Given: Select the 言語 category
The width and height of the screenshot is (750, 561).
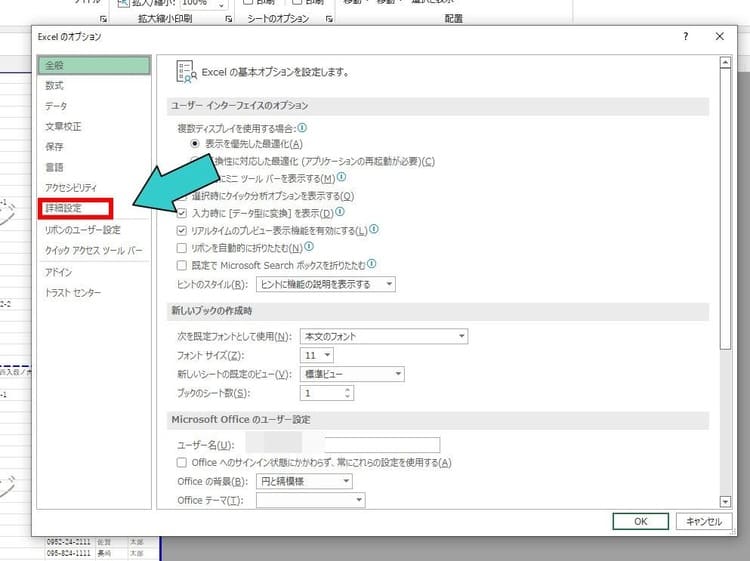Looking at the screenshot, I should point(55,167).
